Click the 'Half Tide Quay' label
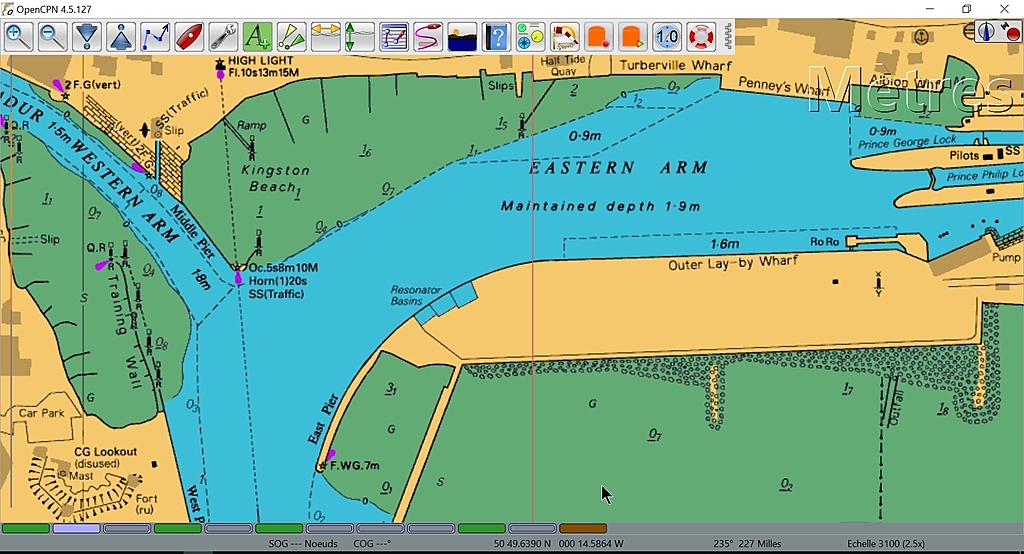The height and width of the screenshot is (554, 1024). click(563, 65)
